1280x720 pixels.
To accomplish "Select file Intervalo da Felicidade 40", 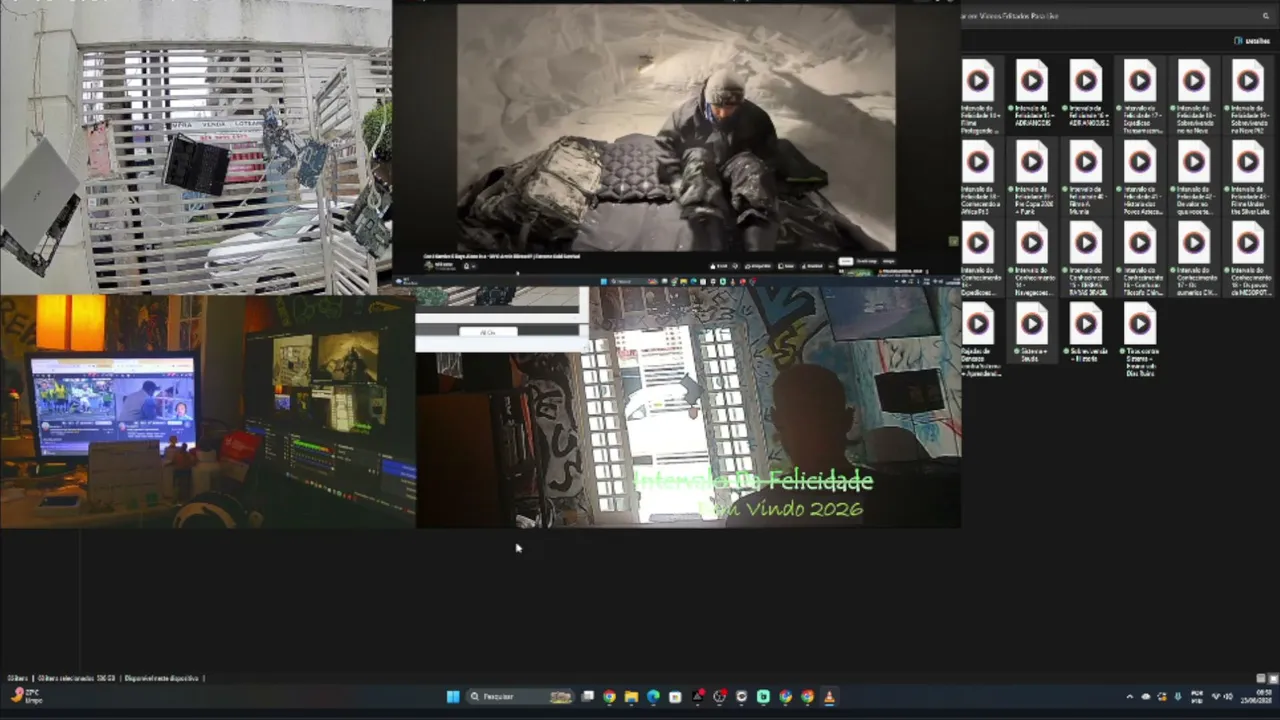I will click(x=1086, y=177).
